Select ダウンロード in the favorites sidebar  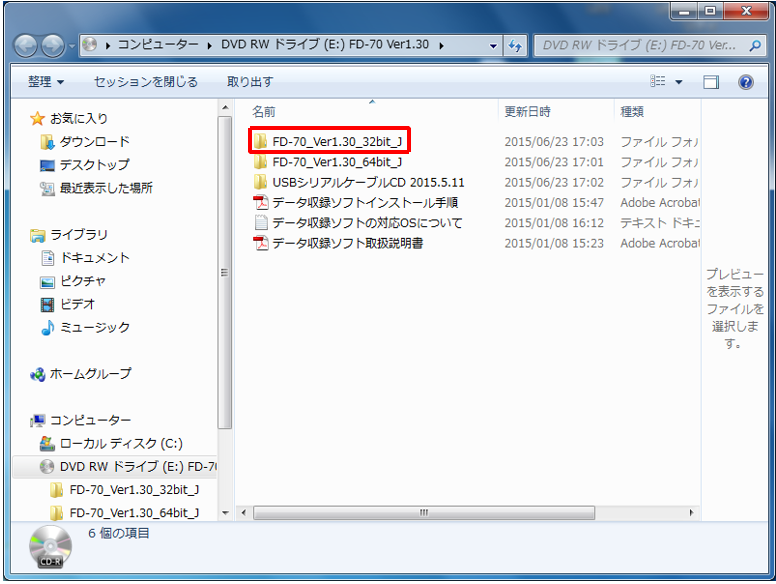(94, 142)
